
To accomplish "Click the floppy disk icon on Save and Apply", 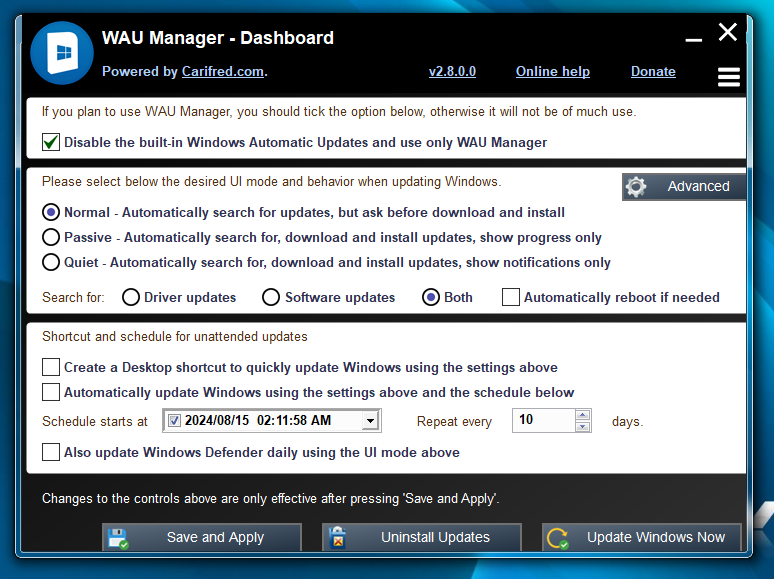I will point(118,539).
